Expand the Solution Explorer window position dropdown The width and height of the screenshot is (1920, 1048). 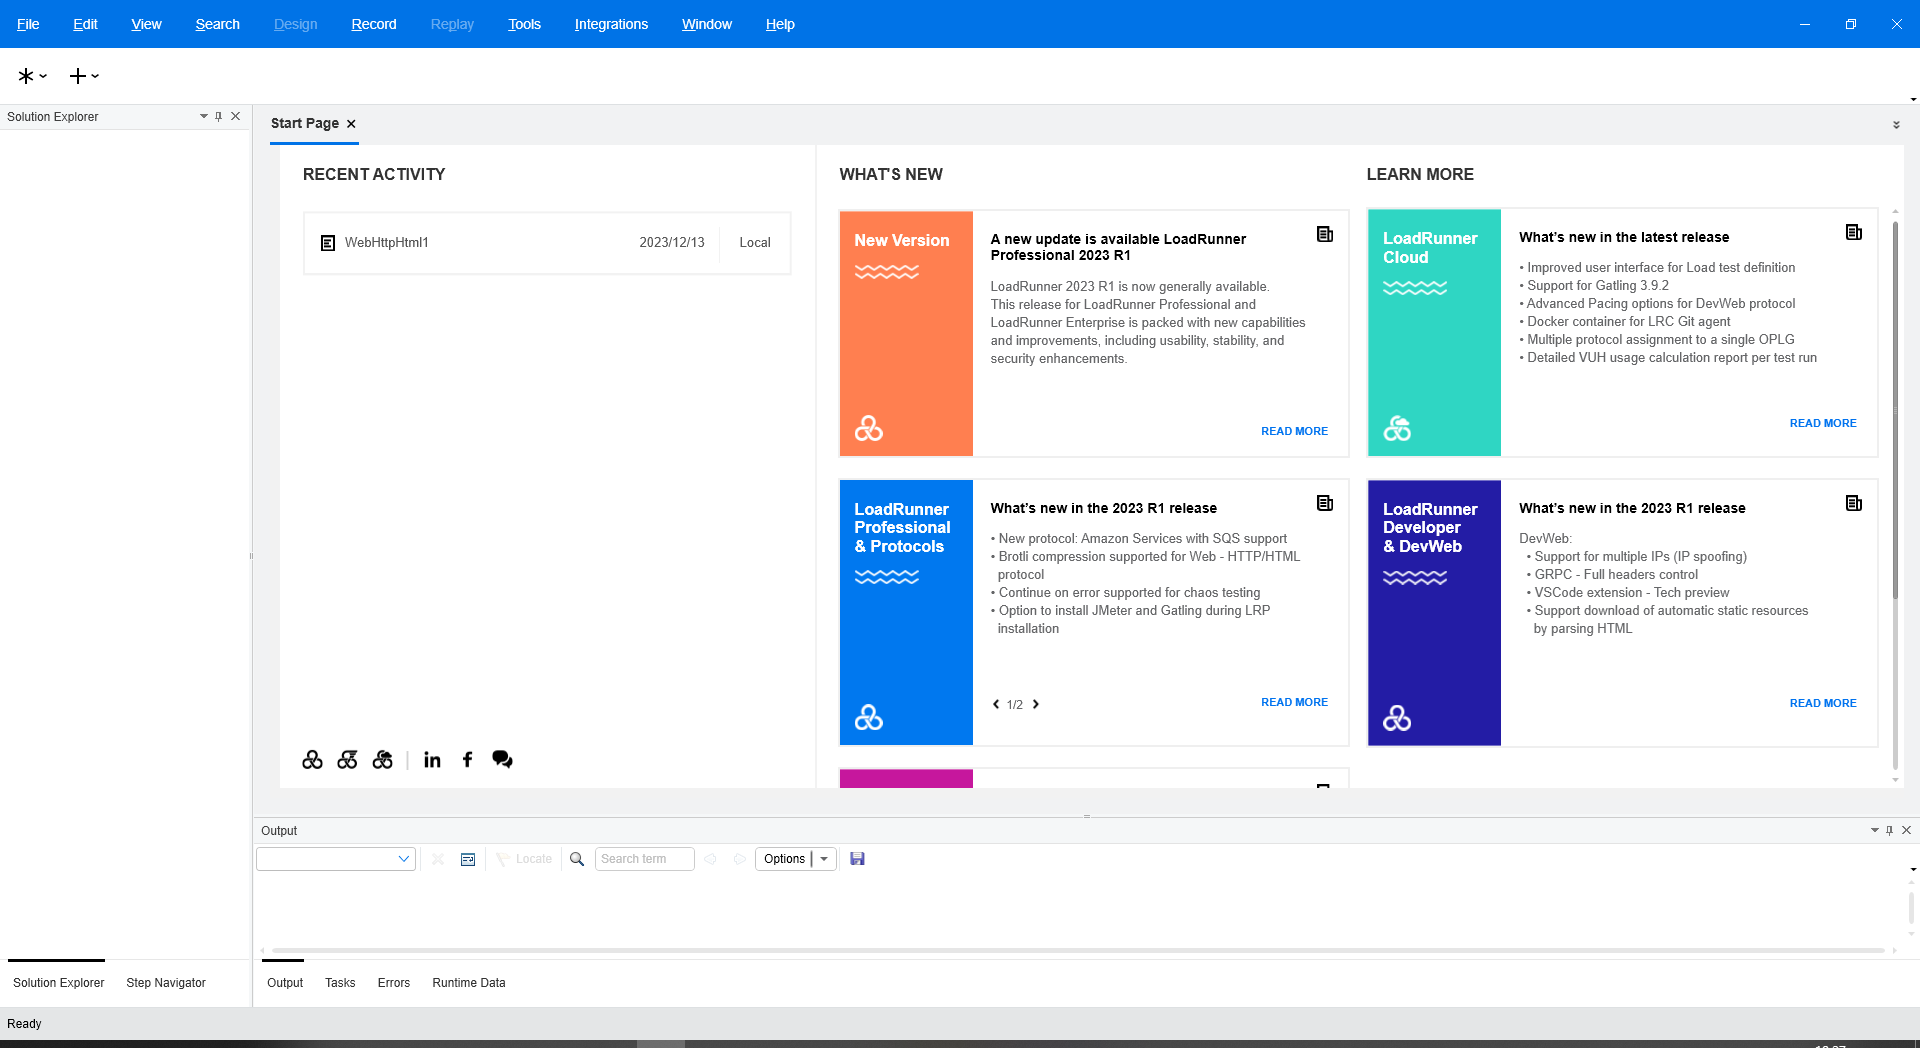204,116
